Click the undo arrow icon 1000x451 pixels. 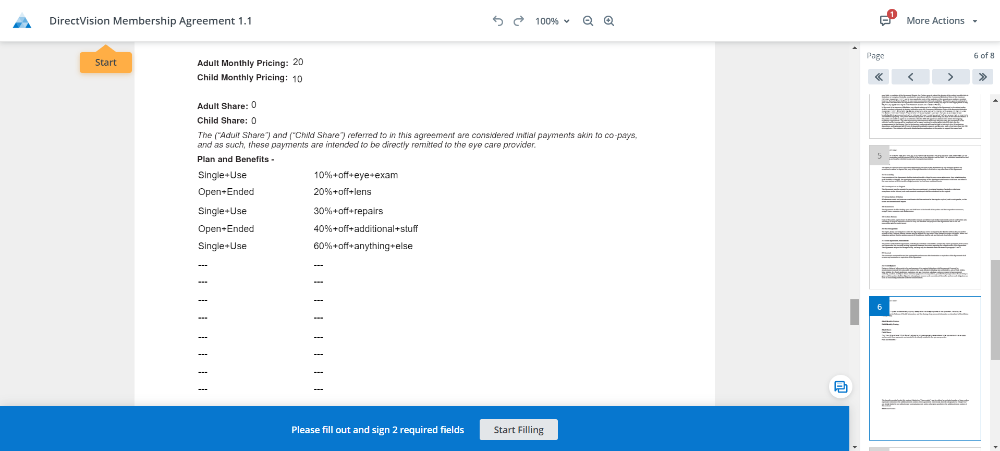click(x=498, y=21)
